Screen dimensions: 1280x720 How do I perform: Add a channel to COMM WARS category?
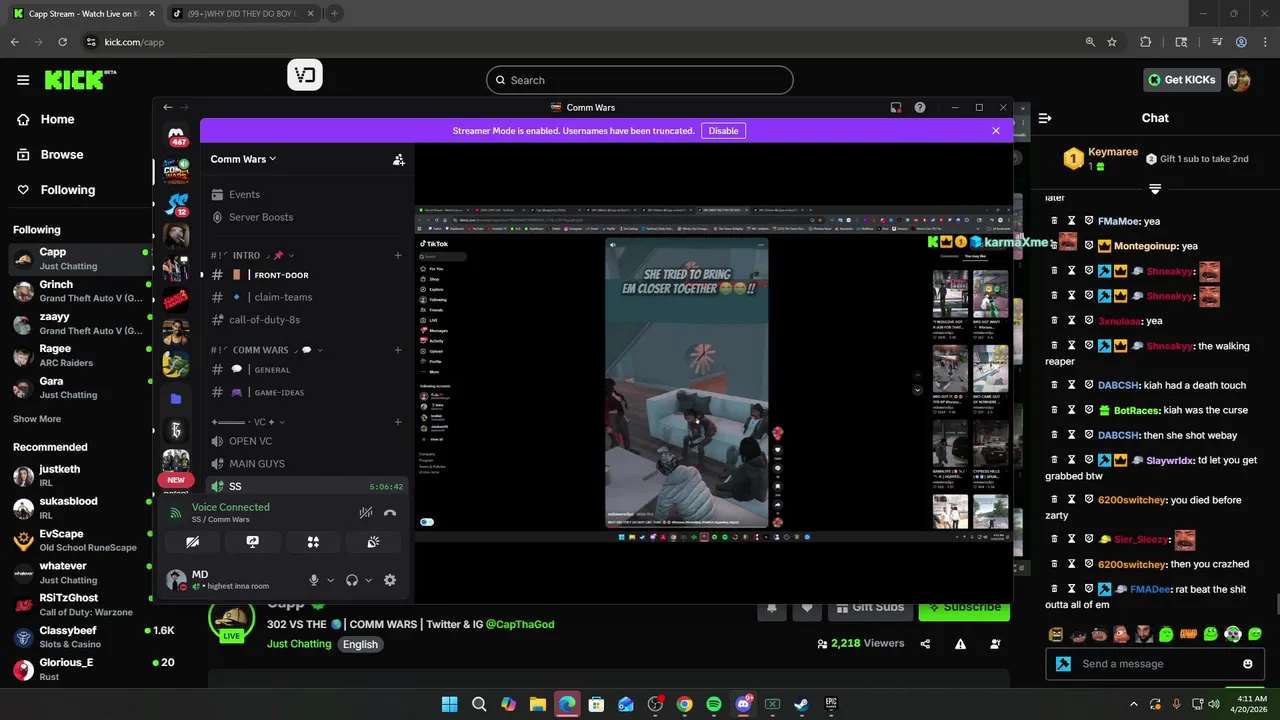click(398, 350)
